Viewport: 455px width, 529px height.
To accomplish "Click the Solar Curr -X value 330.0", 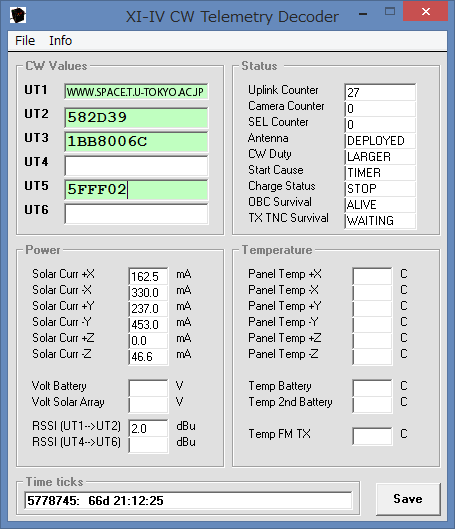I will [x=148, y=292].
